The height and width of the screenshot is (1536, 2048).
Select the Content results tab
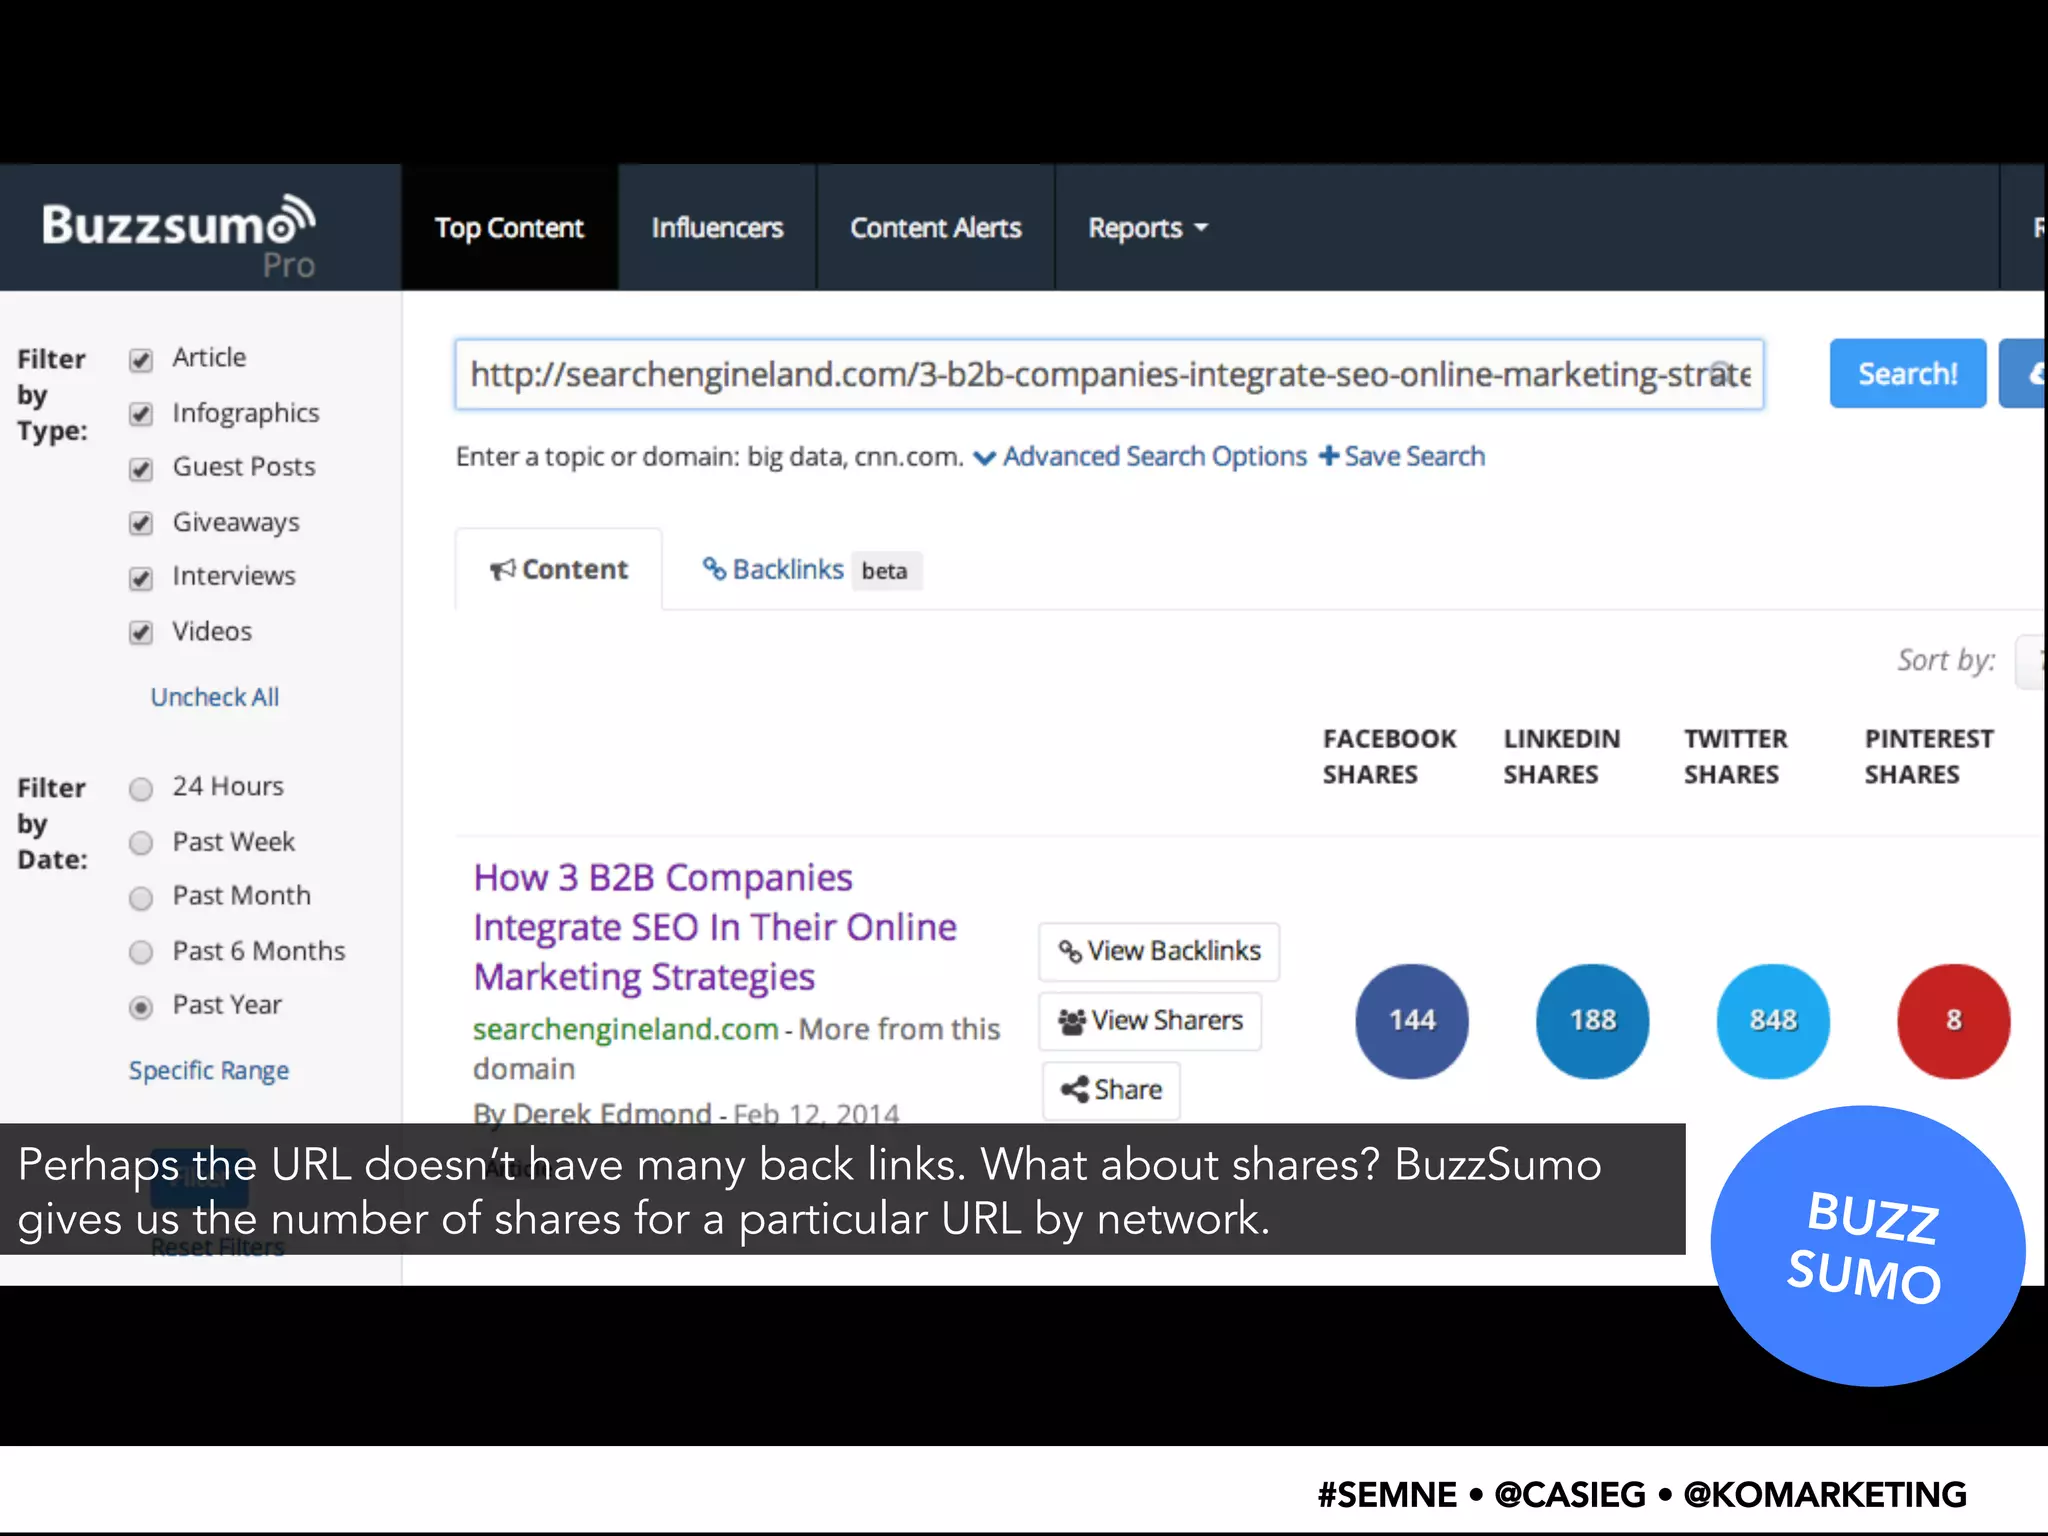pyautogui.click(x=558, y=569)
